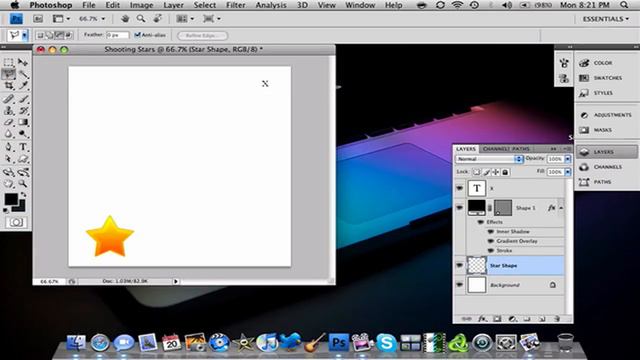Image resolution: width=640 pixels, height=360 pixels.
Task: Launch Bridge from the application bar
Action: tap(38, 19)
